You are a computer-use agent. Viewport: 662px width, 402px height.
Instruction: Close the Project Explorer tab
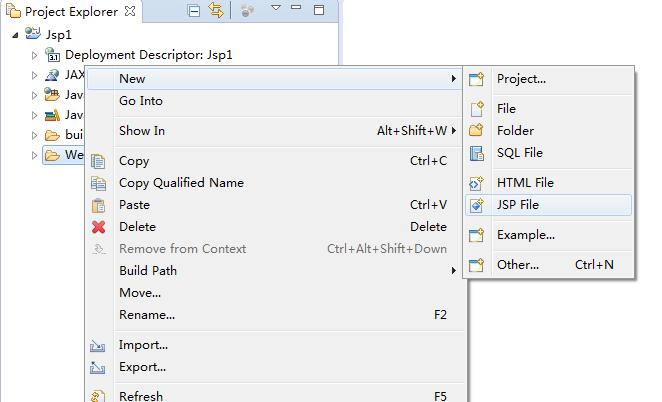coord(129,12)
